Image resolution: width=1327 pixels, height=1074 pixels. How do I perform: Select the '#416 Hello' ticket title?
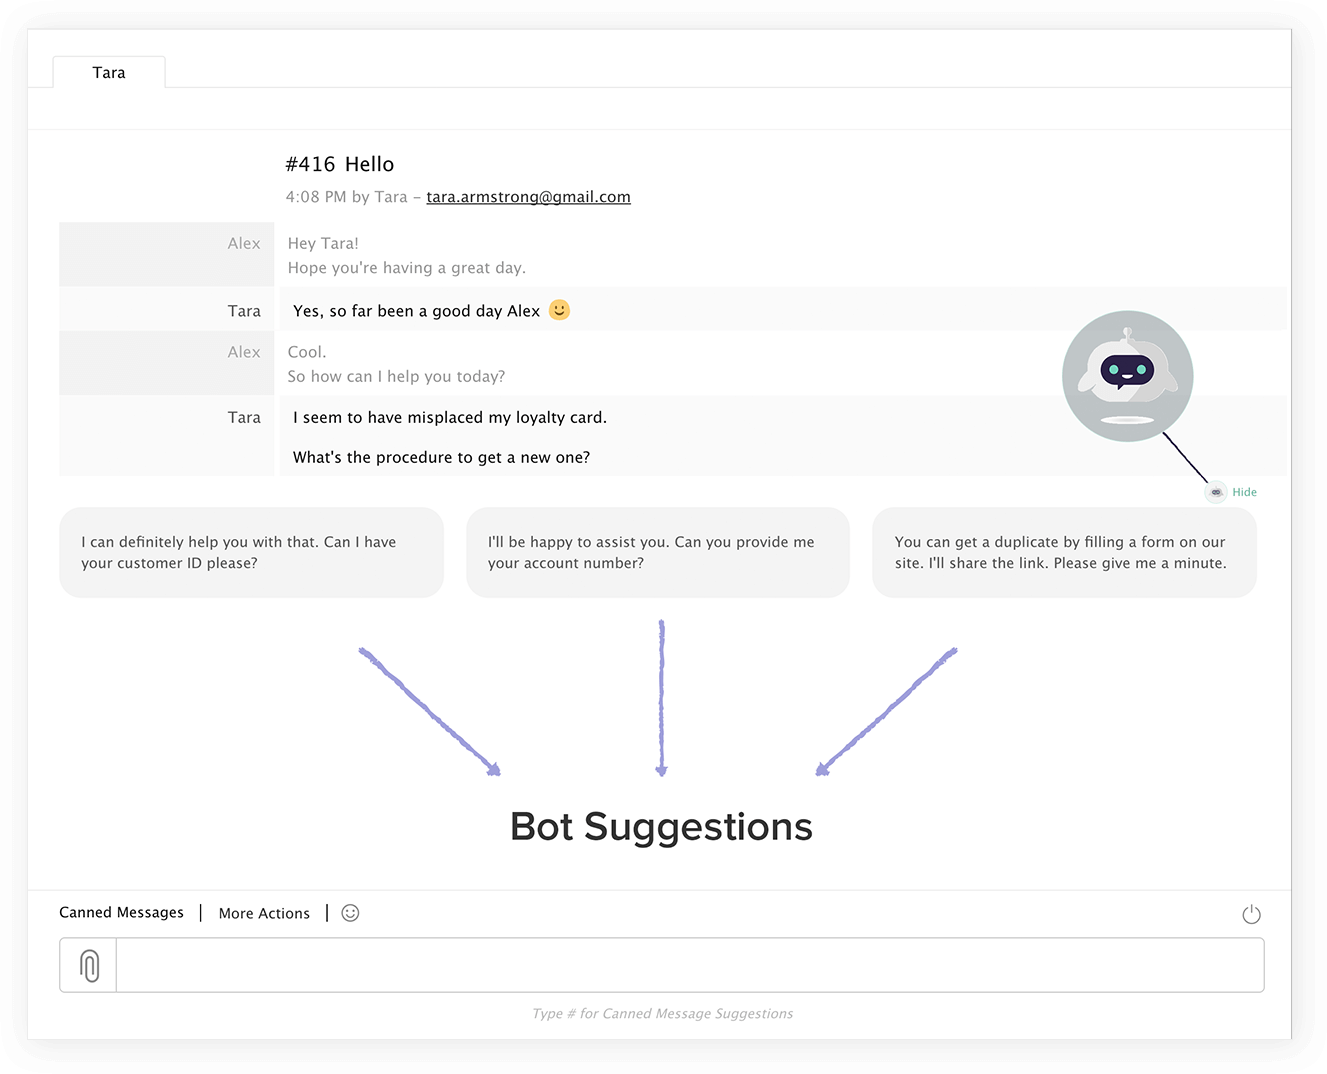(340, 164)
